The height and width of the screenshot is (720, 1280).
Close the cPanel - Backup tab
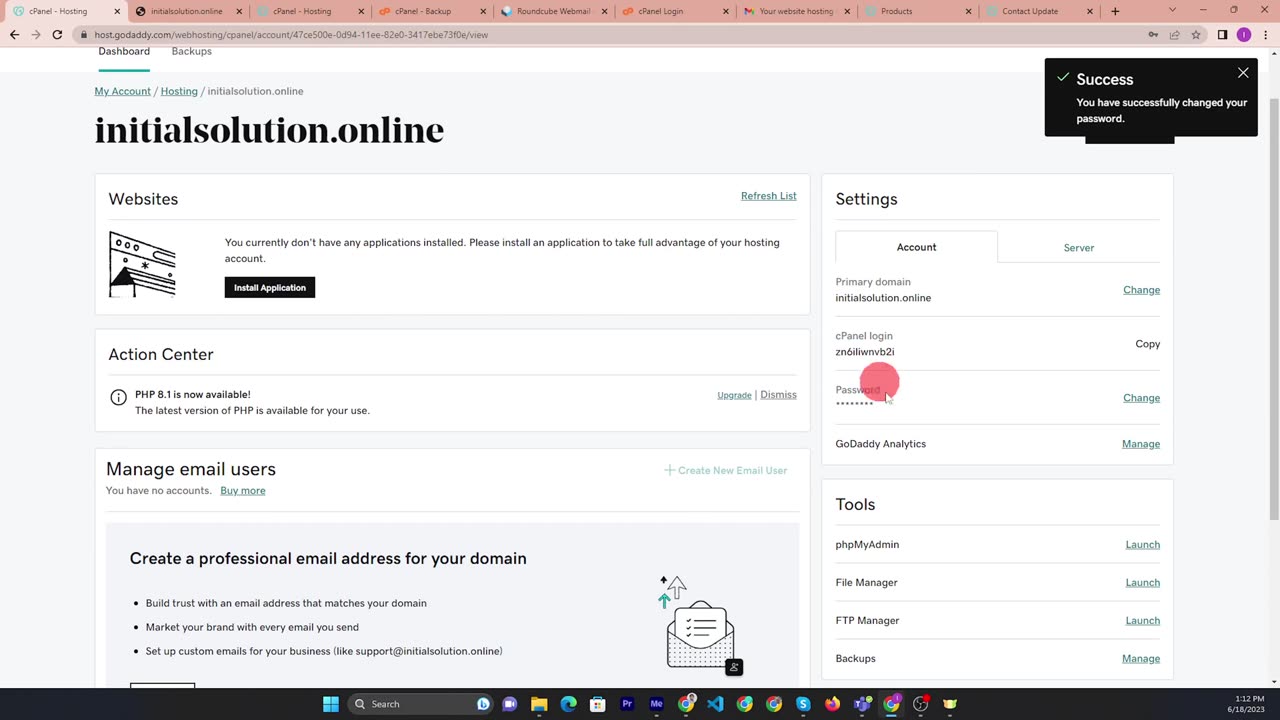[x=484, y=11]
